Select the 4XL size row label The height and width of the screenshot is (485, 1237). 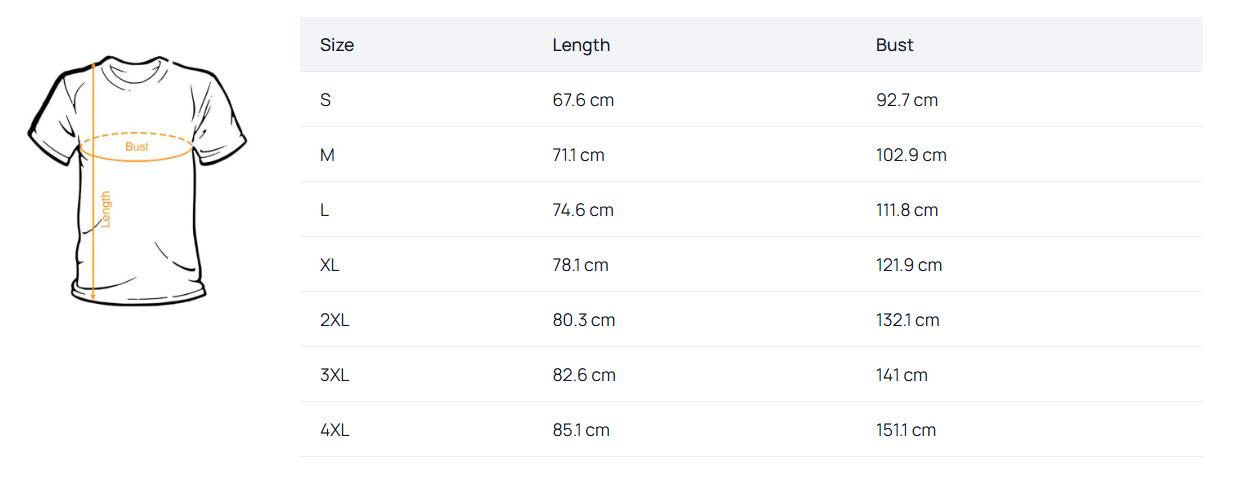click(334, 430)
